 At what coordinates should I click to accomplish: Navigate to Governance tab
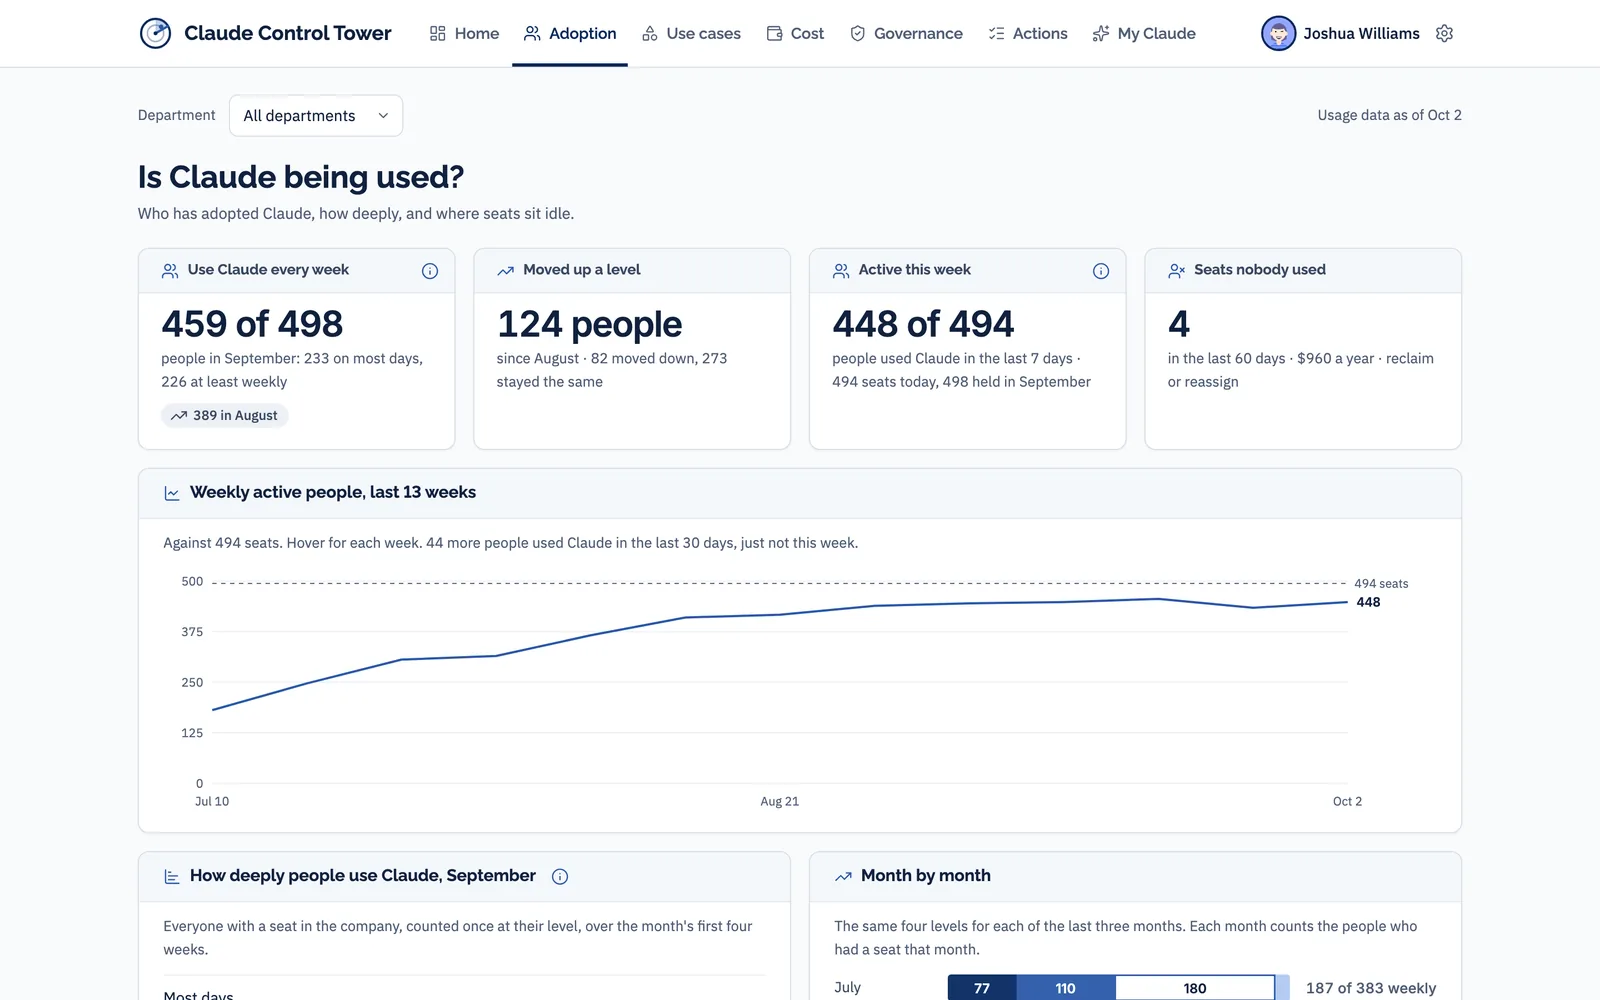coord(906,33)
